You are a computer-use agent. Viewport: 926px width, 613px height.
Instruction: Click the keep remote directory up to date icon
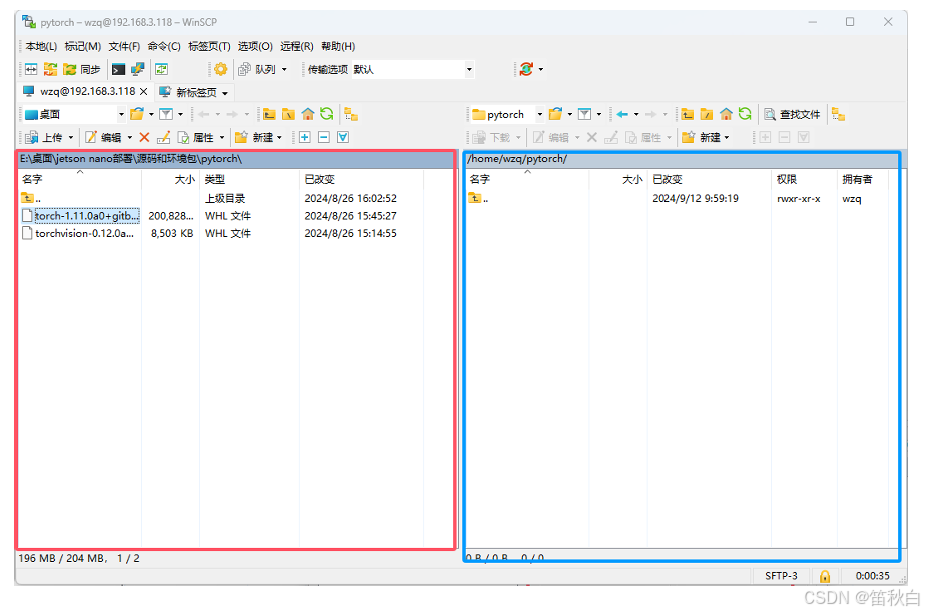161,70
